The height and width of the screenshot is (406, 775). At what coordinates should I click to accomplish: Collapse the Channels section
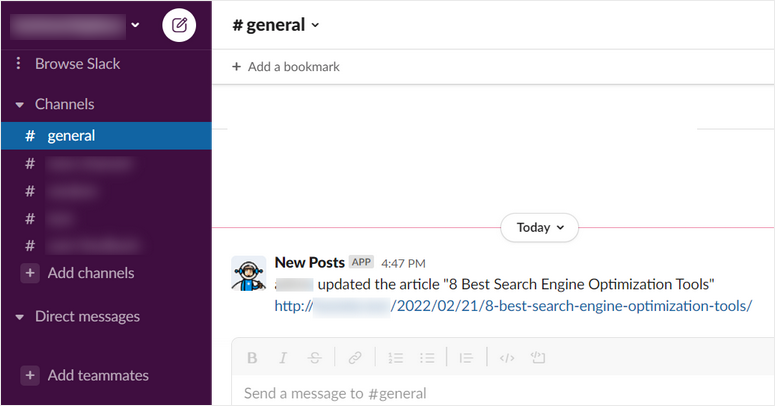point(19,104)
